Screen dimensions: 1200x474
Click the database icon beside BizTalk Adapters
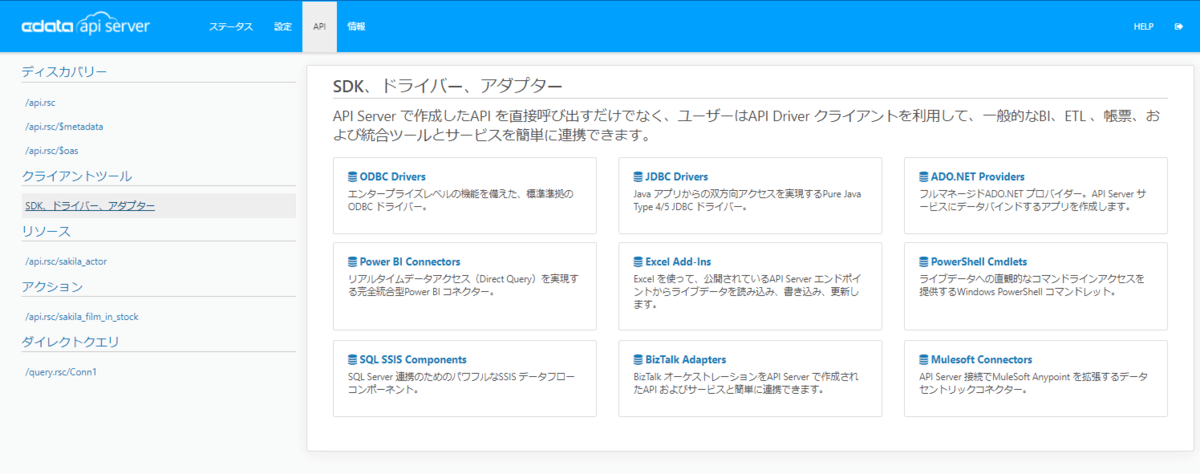tap(638, 360)
